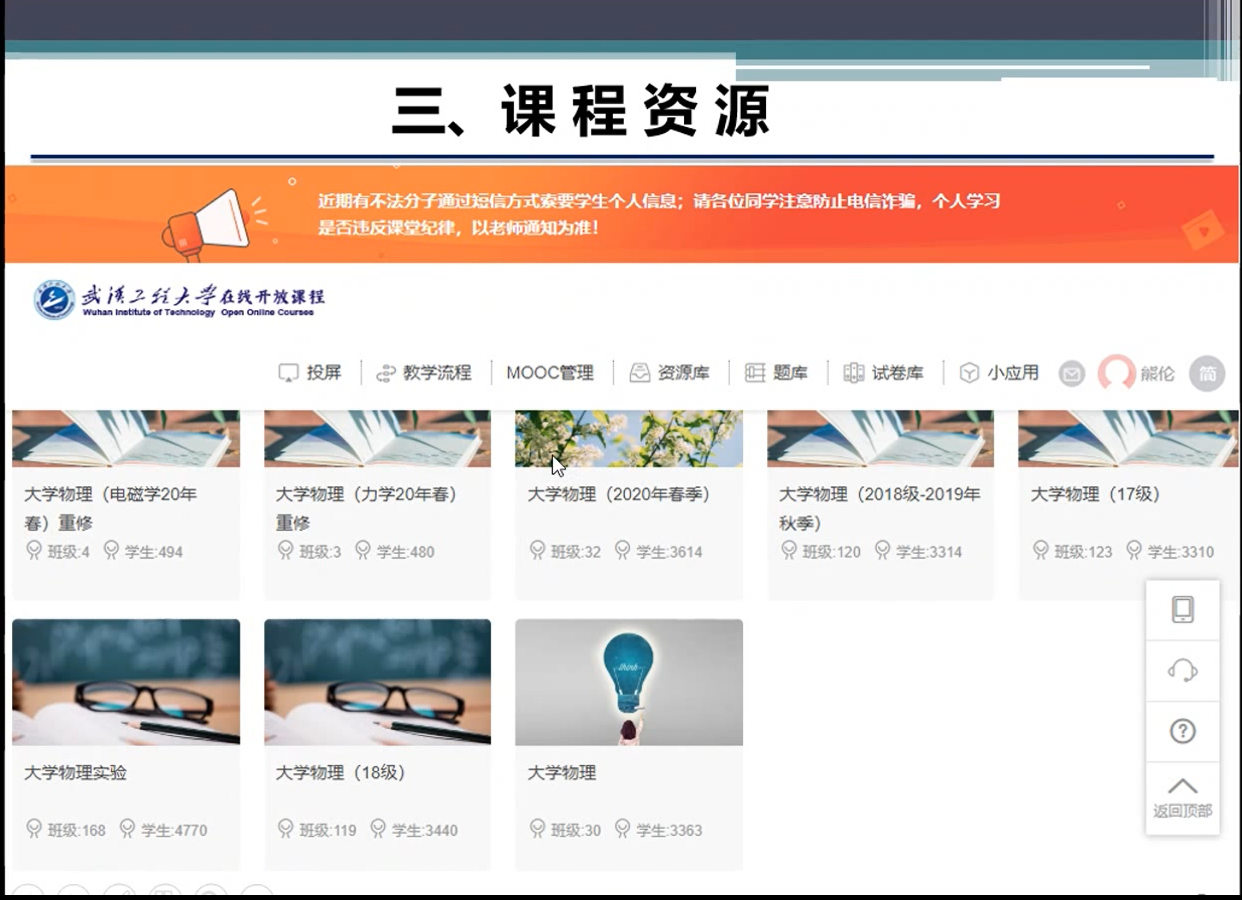Click the 大学物理（力学20年春）重修 book thumbnail
This screenshot has width=1242, height=900.
pyautogui.click(x=378, y=438)
